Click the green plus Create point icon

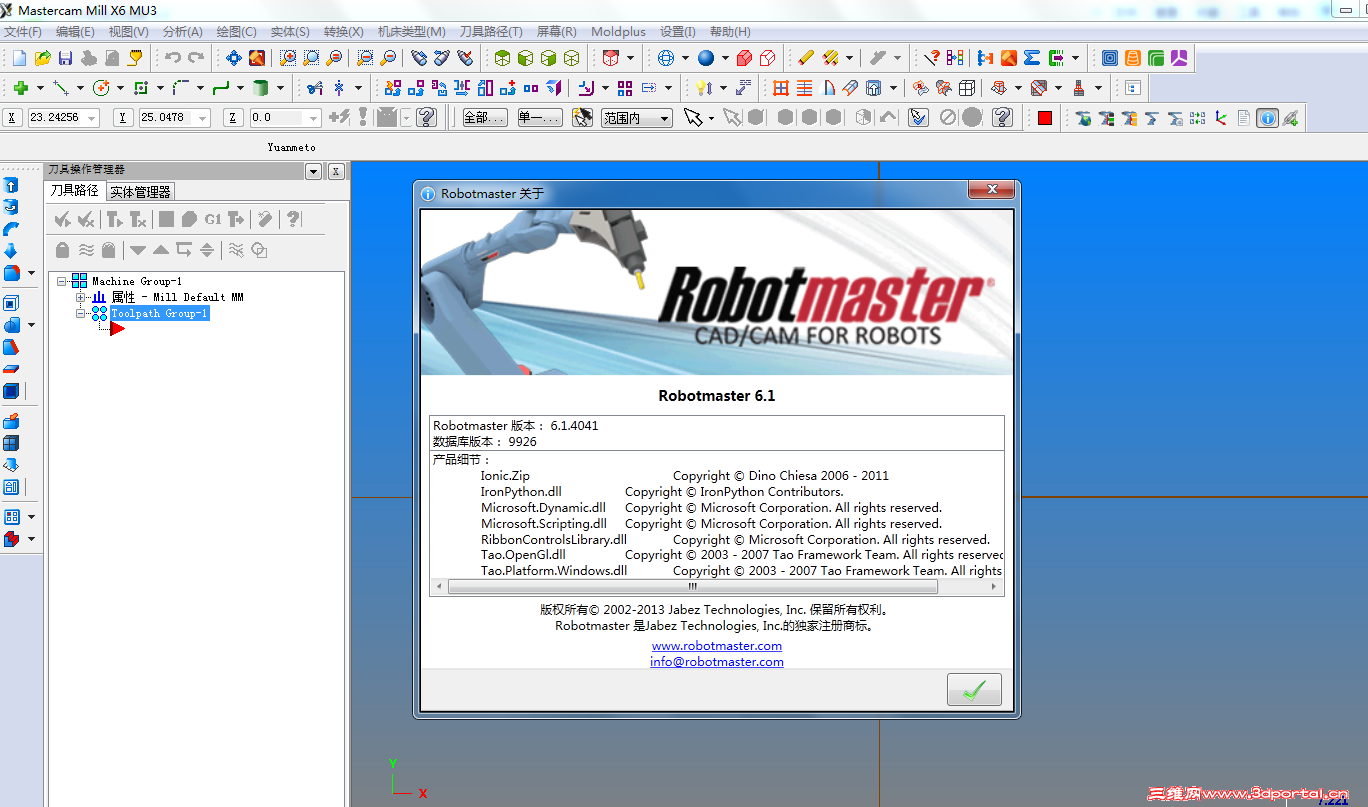click(x=20, y=88)
